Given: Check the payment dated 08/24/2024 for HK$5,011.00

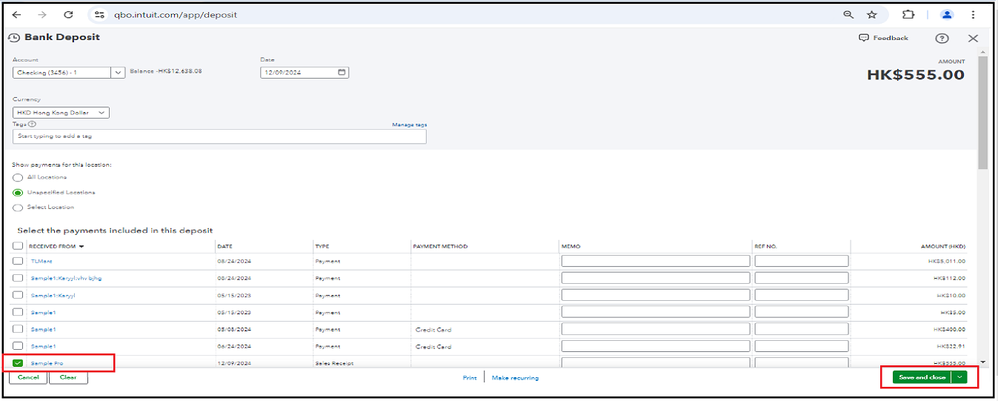Looking at the screenshot, I should [x=18, y=261].
